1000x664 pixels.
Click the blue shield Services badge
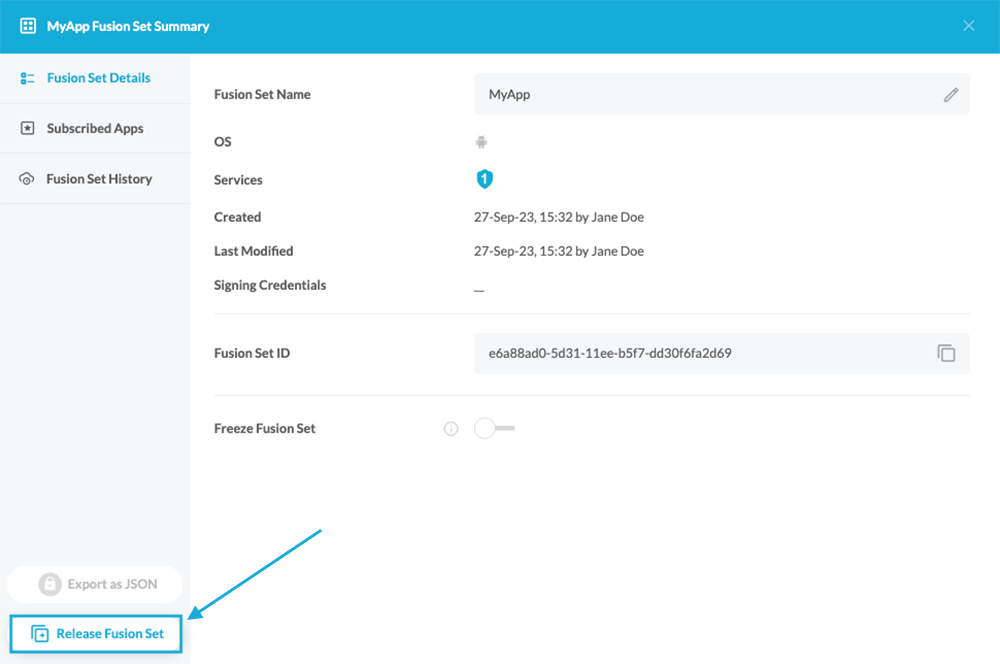[484, 179]
